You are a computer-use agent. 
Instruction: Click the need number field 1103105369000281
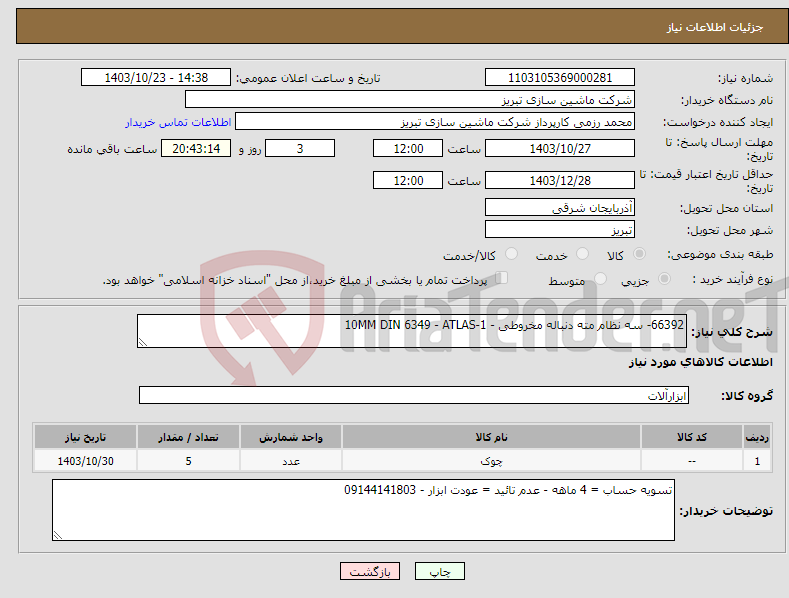point(560,78)
